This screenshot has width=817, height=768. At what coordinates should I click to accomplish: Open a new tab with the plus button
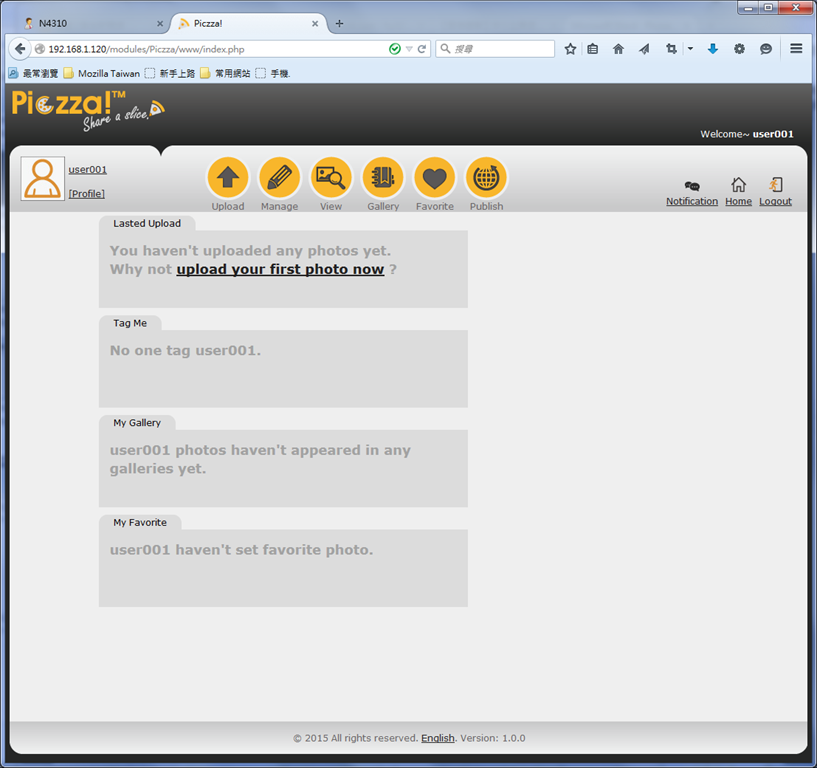[339, 23]
